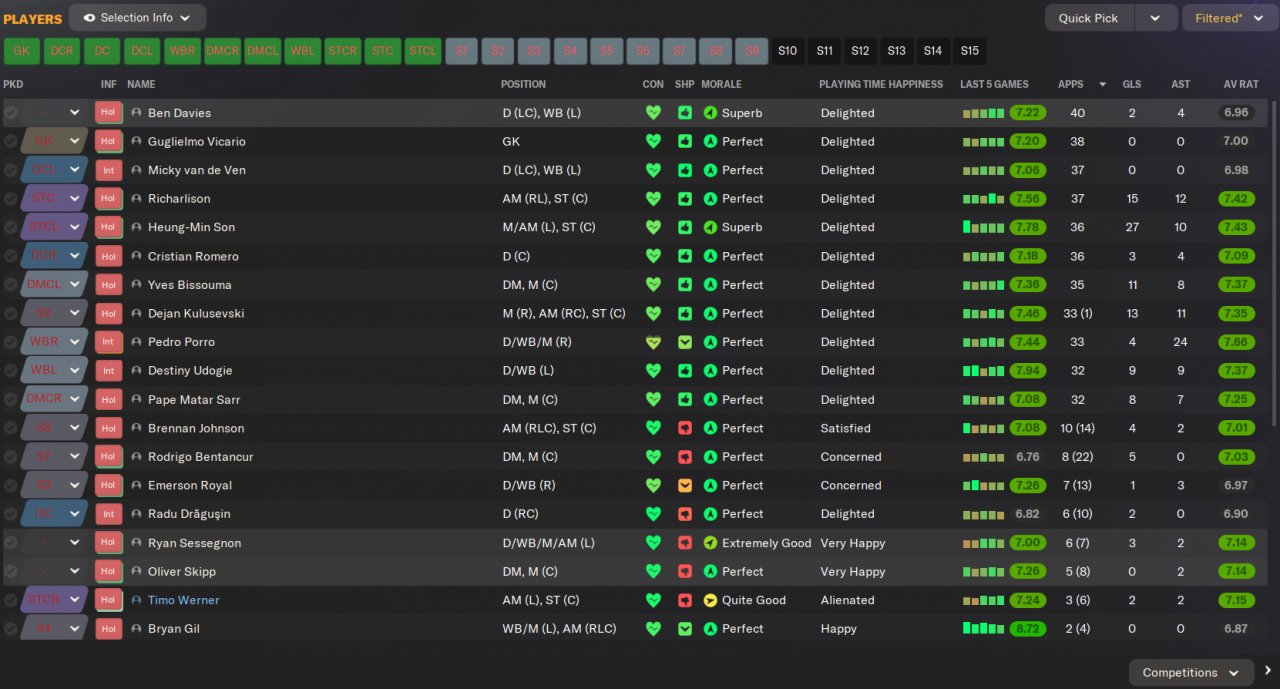This screenshot has width=1280, height=689.
Task: Click the Quick Pick button
Action: point(1089,18)
